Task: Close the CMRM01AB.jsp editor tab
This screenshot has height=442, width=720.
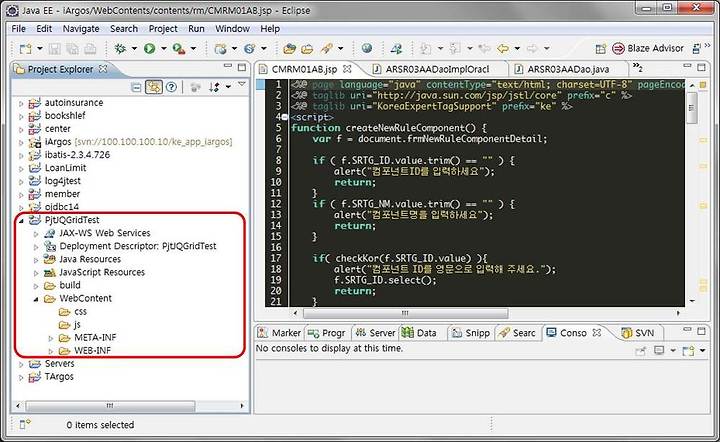Action: click(x=347, y=69)
